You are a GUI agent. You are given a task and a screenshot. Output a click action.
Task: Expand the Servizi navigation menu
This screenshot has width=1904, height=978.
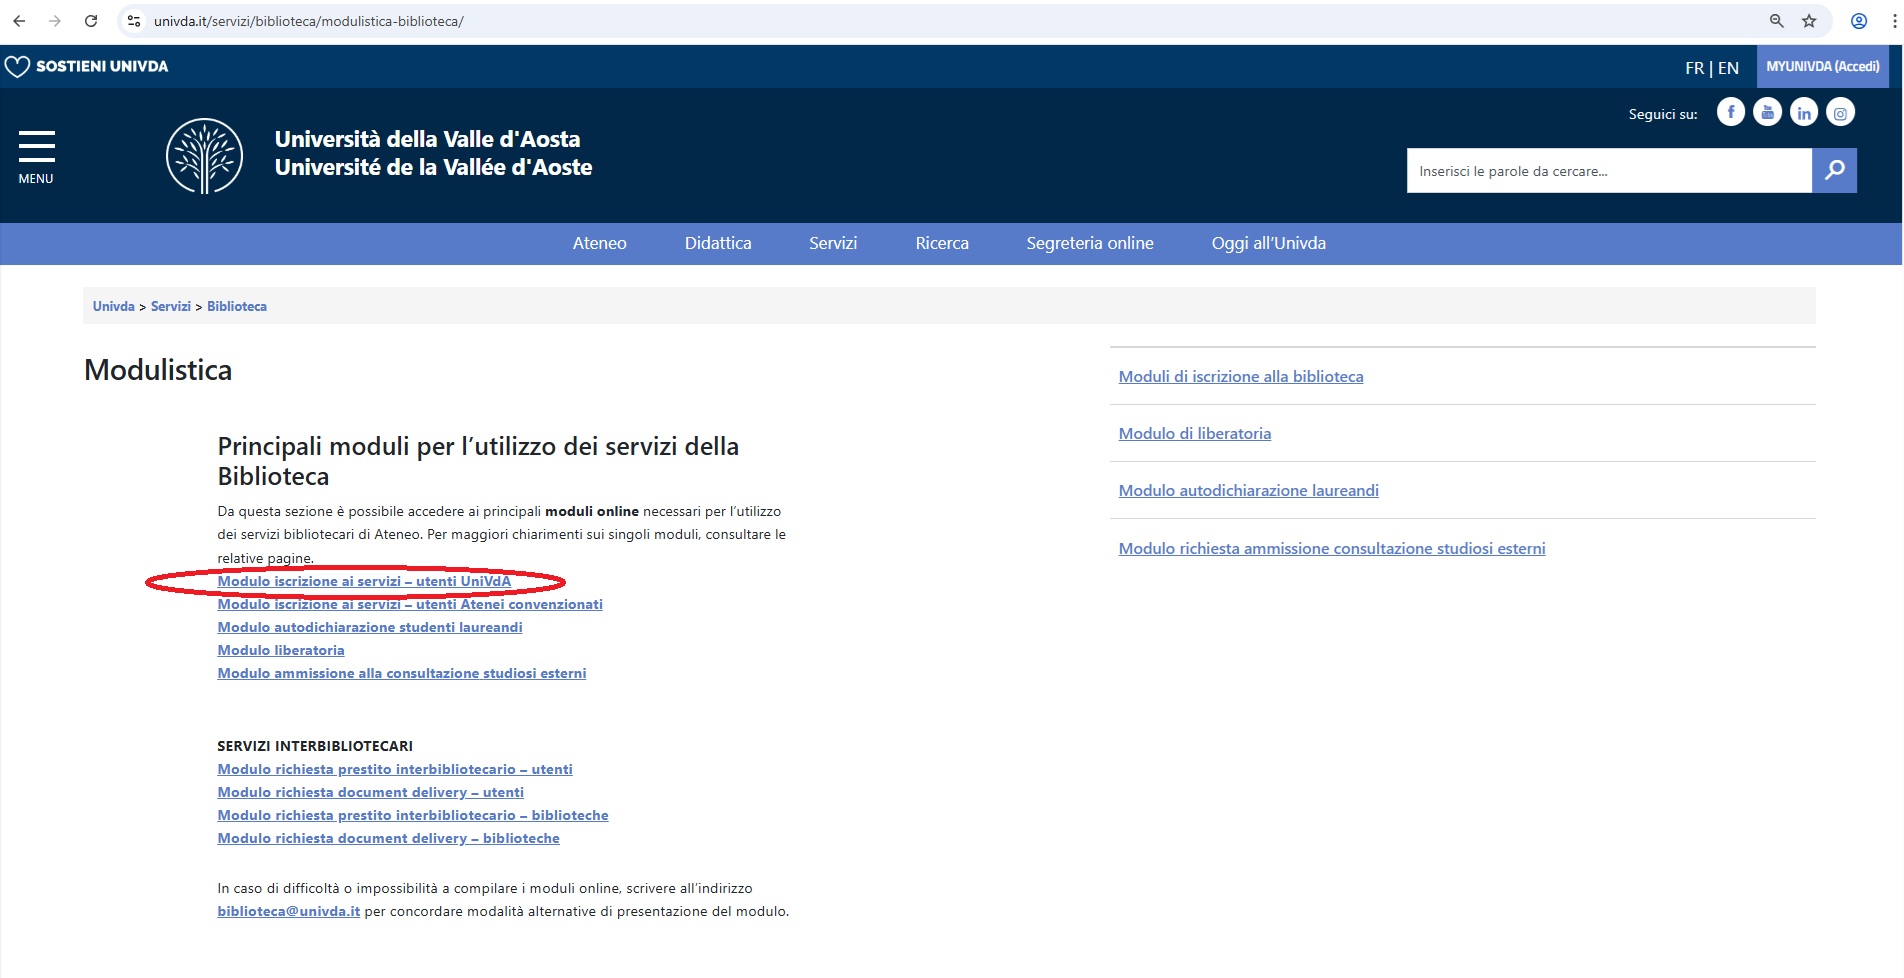point(832,243)
